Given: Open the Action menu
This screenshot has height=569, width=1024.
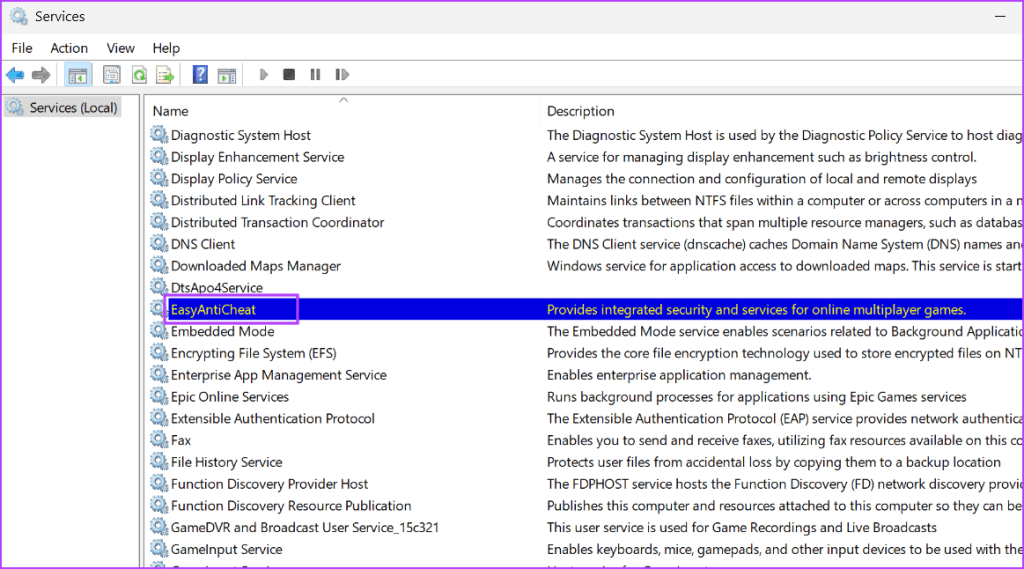Looking at the screenshot, I should [69, 48].
